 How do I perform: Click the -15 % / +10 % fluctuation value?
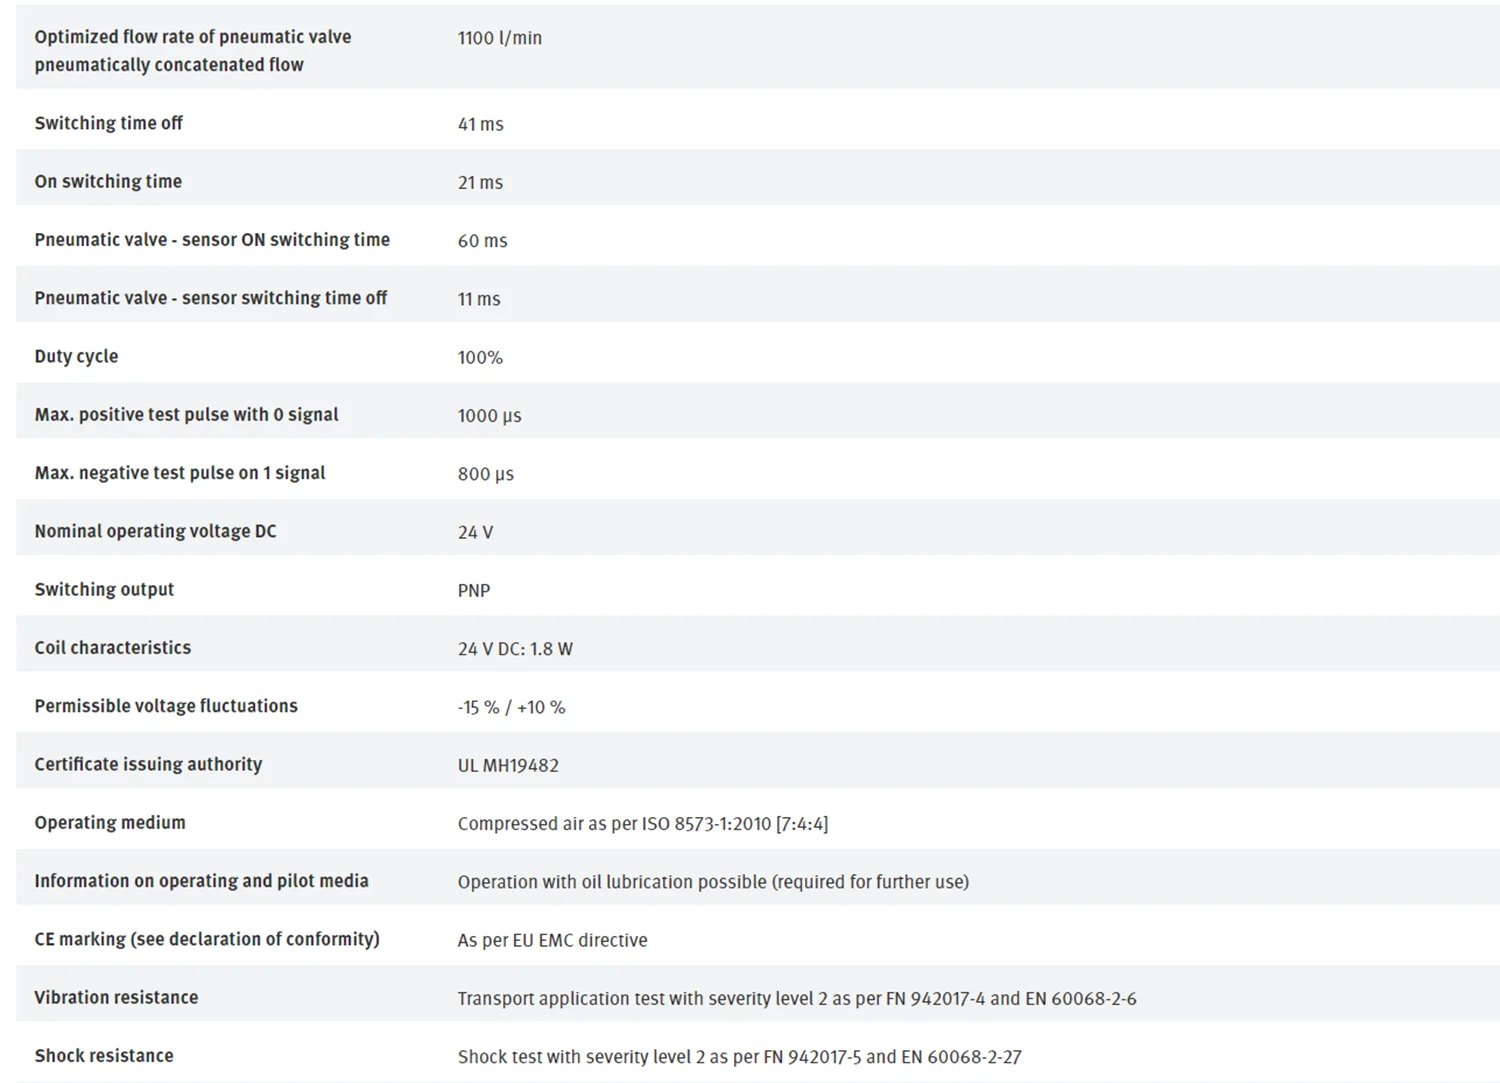pyautogui.click(x=511, y=707)
